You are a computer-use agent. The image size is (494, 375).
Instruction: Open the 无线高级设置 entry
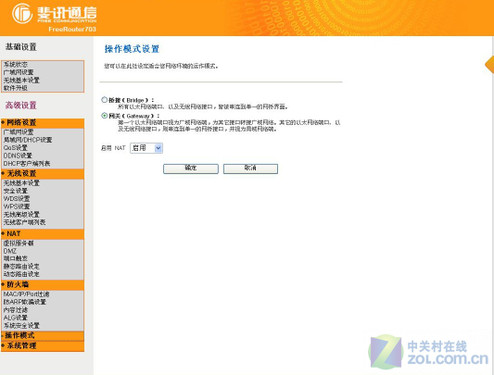(21, 214)
